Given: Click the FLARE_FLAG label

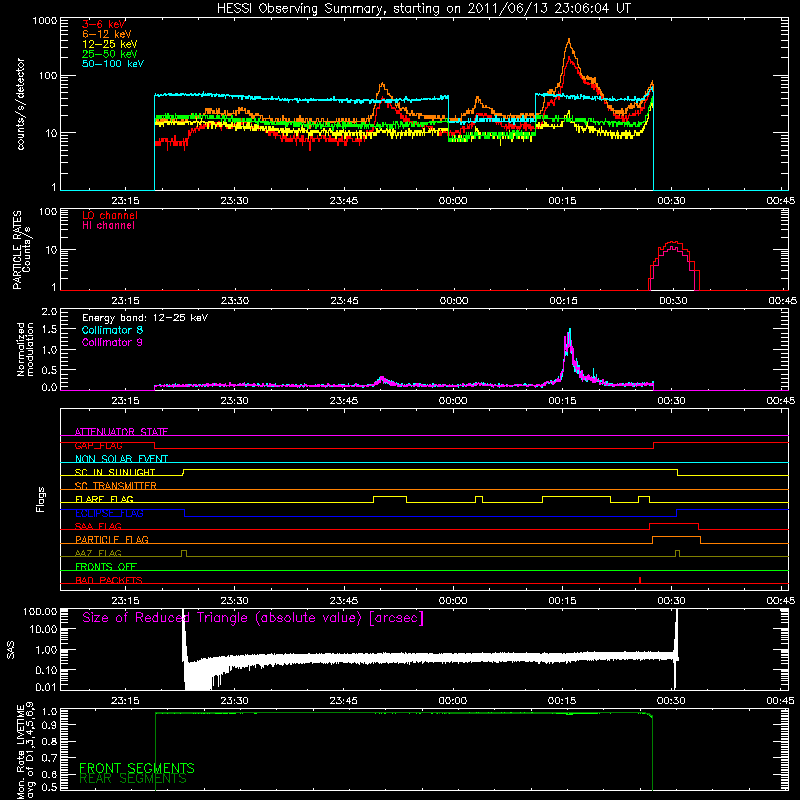Looking at the screenshot, I should (x=104, y=499).
